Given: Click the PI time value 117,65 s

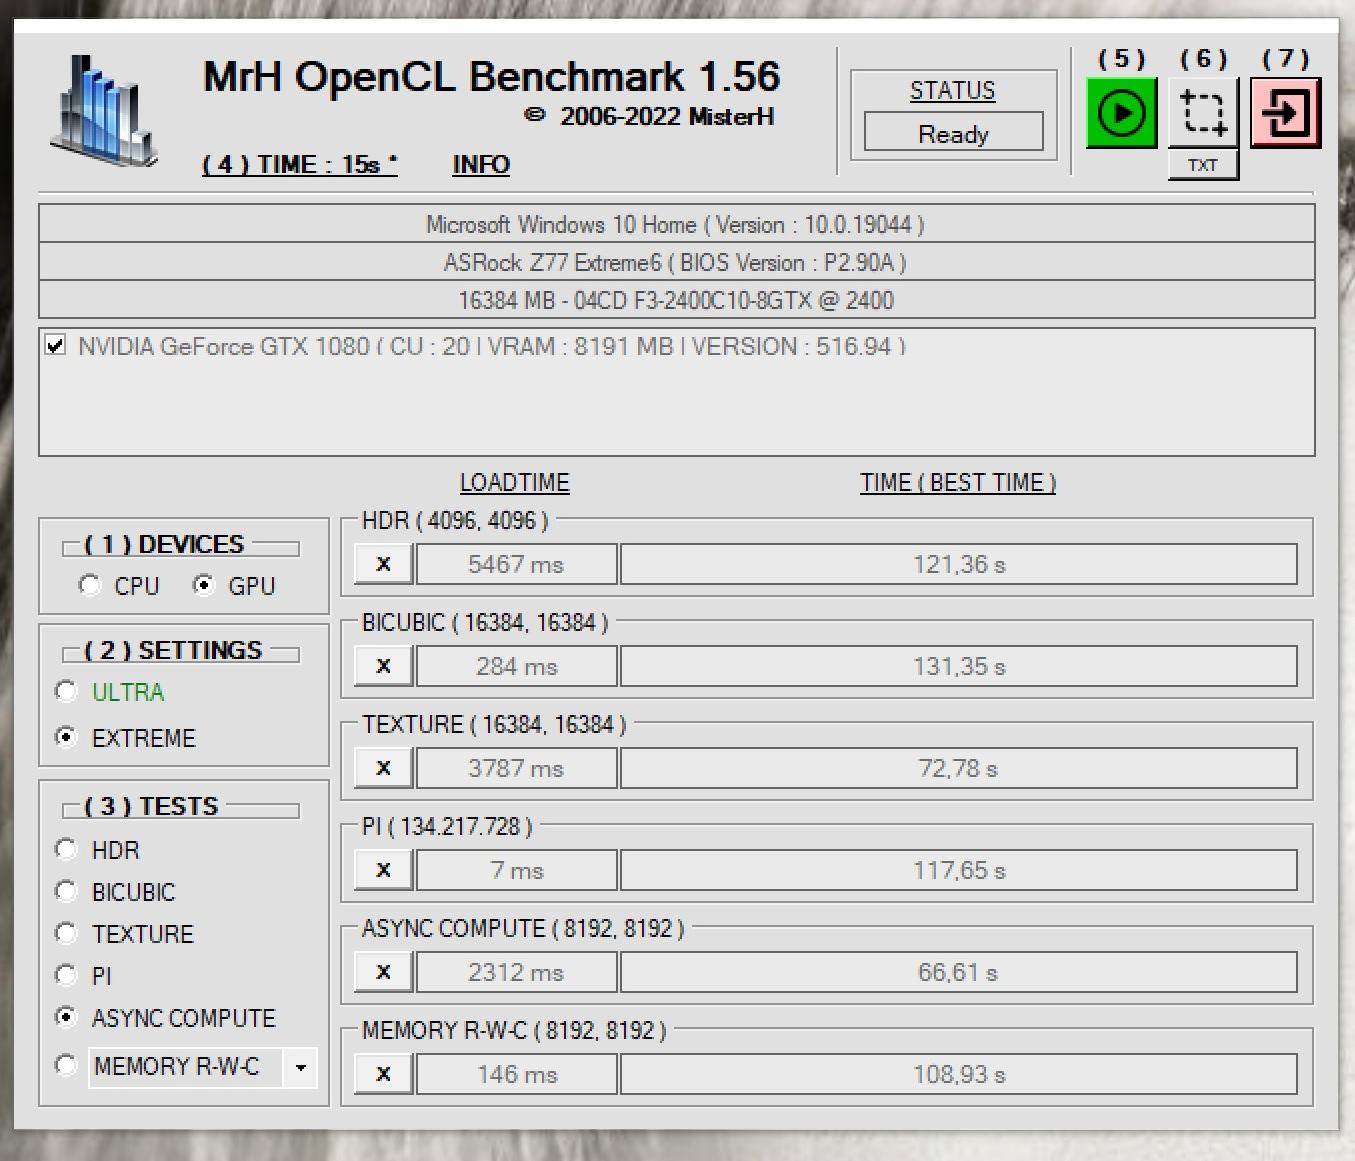Looking at the screenshot, I should point(959,870).
